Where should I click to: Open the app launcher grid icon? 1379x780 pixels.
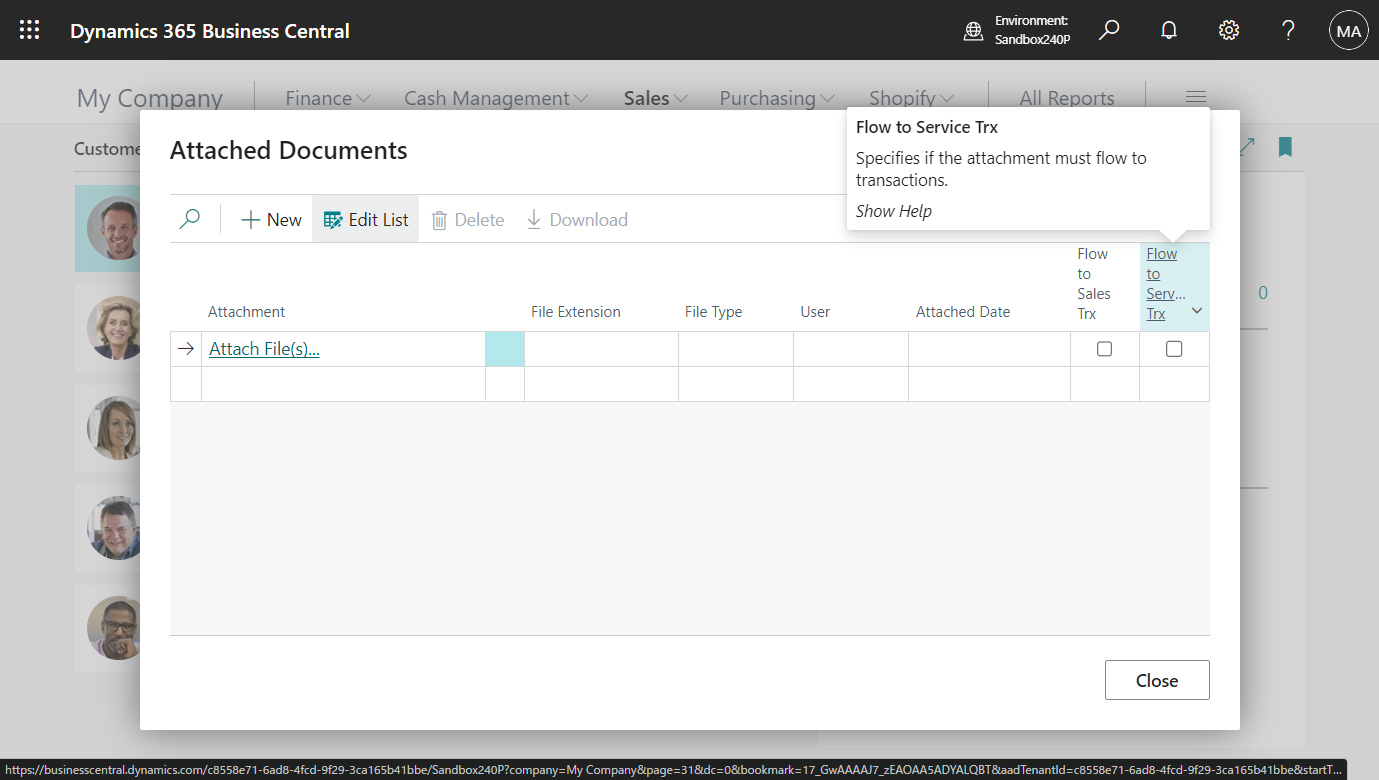click(29, 30)
